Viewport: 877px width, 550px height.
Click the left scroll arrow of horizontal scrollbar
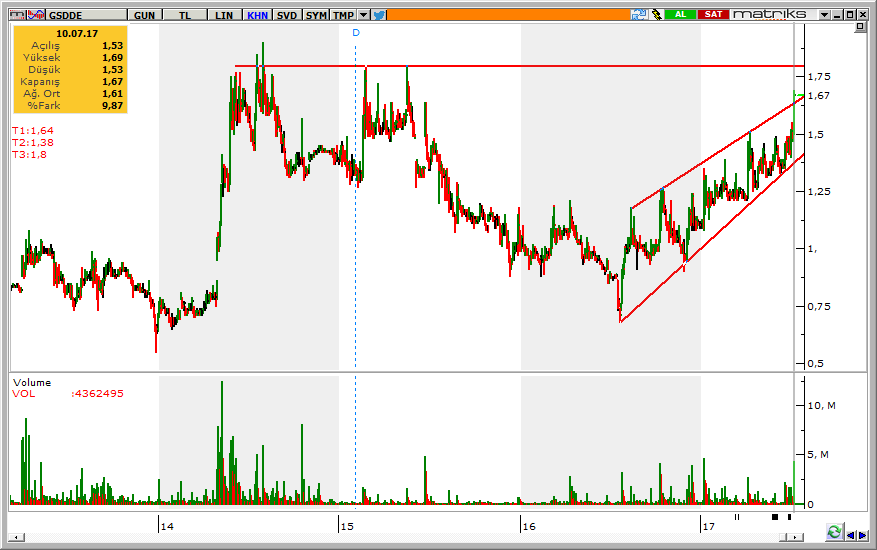pyautogui.click(x=17, y=537)
